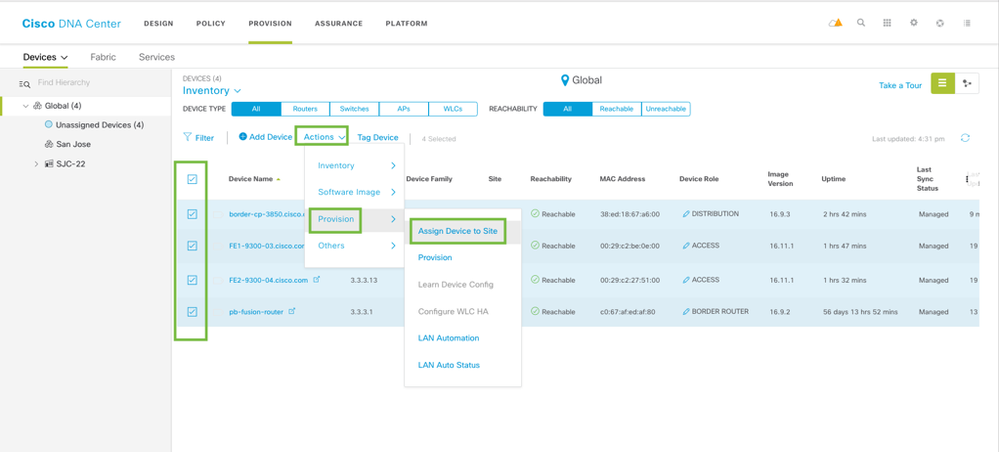Open FE2-9300-04.cisco.com external link icon

317,280
